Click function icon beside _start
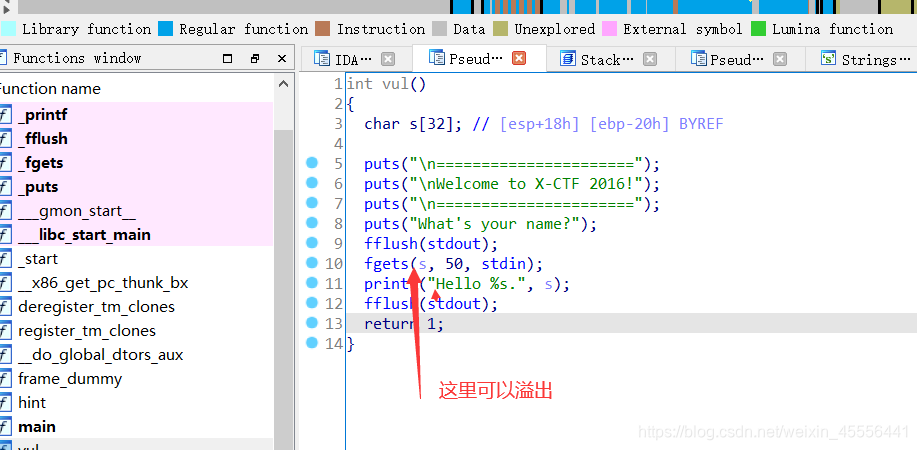The image size is (917, 450). [x=5, y=259]
